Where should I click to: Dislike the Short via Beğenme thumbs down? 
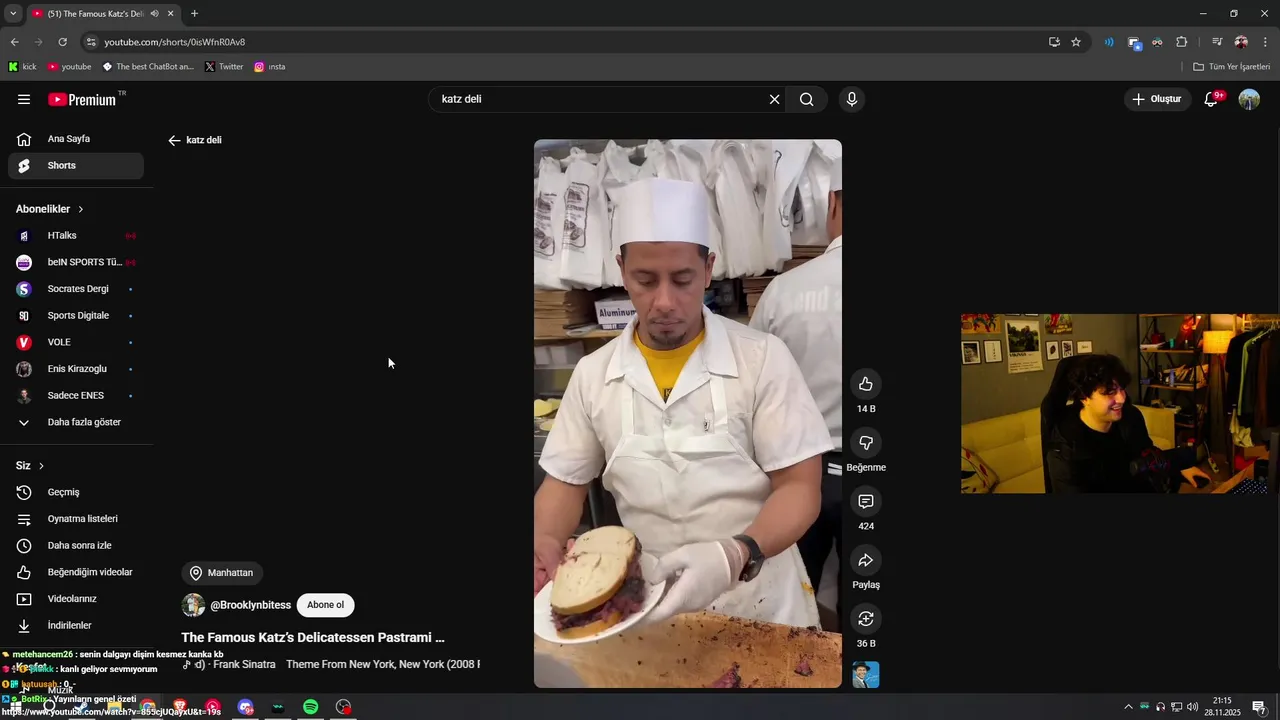866,443
